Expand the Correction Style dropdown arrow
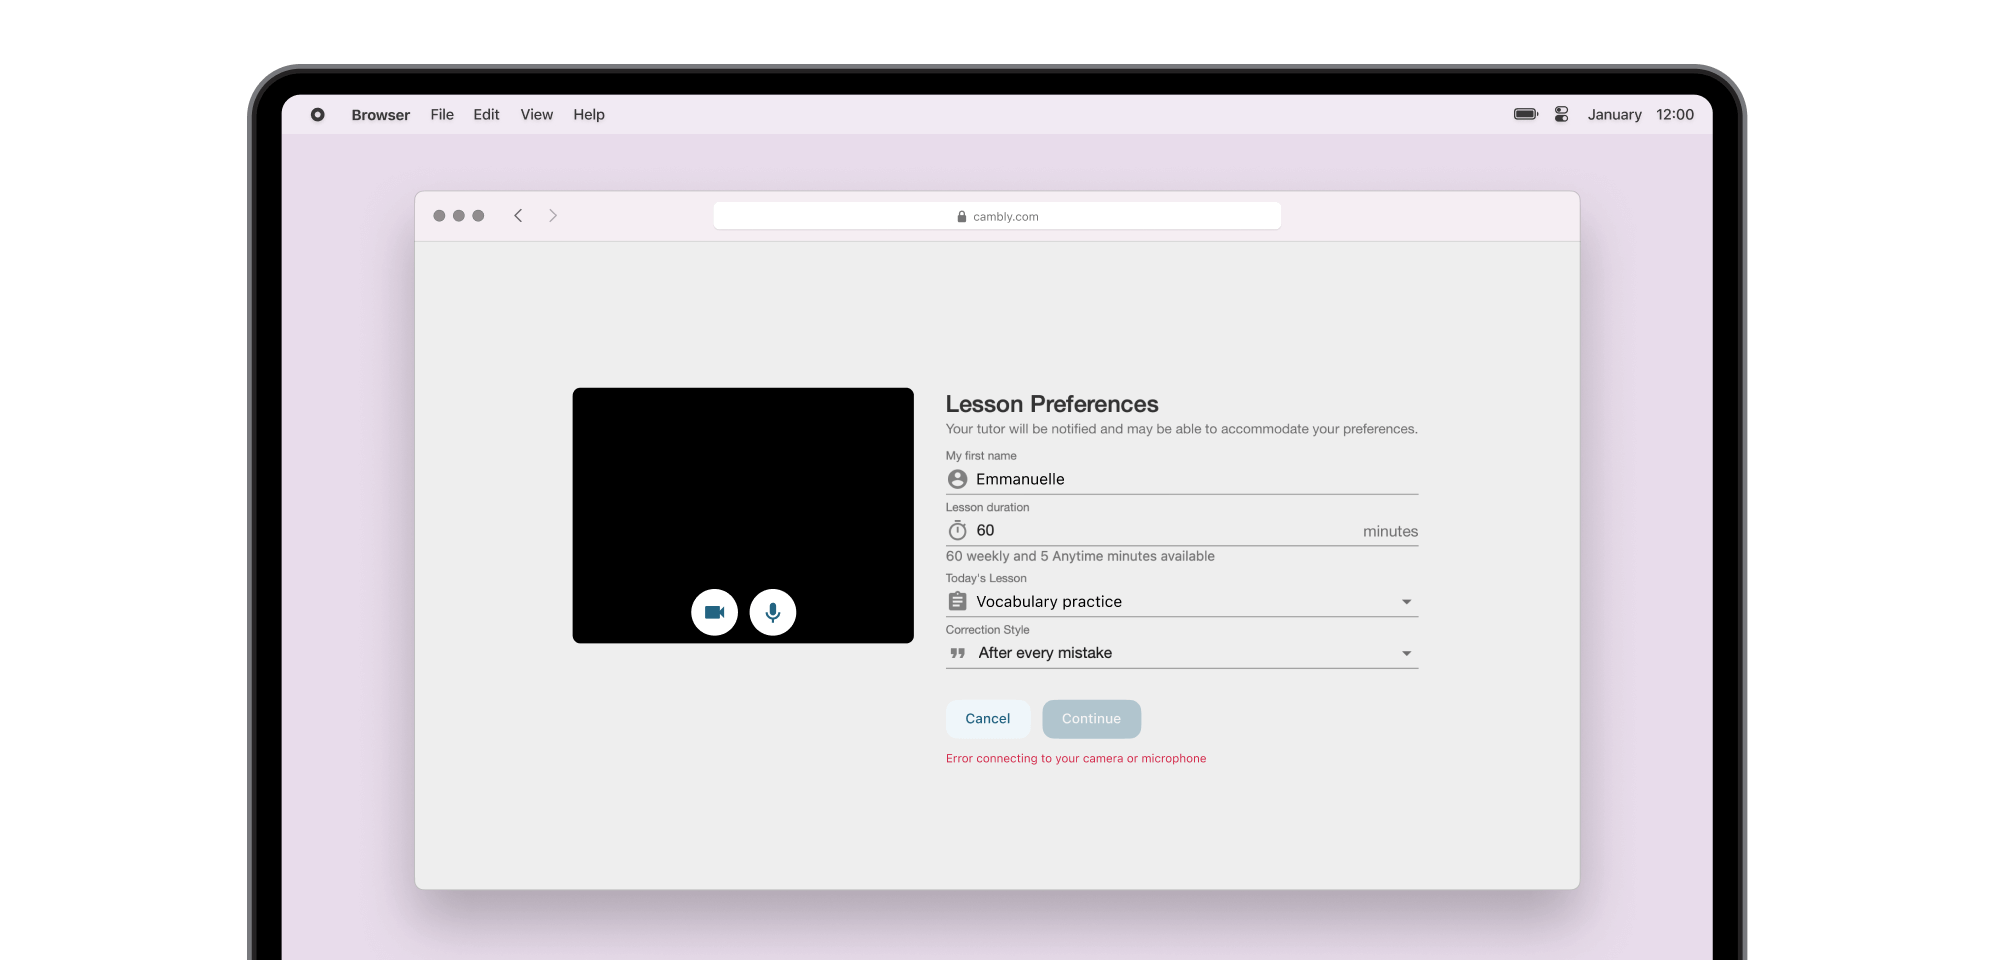 1406,654
